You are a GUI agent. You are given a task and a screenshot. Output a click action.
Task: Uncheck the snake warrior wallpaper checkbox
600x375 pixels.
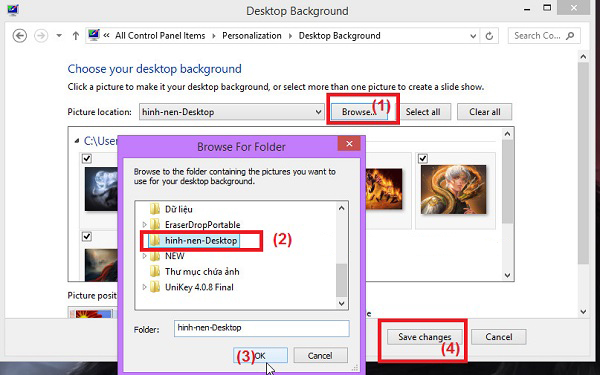pyautogui.click(x=423, y=158)
